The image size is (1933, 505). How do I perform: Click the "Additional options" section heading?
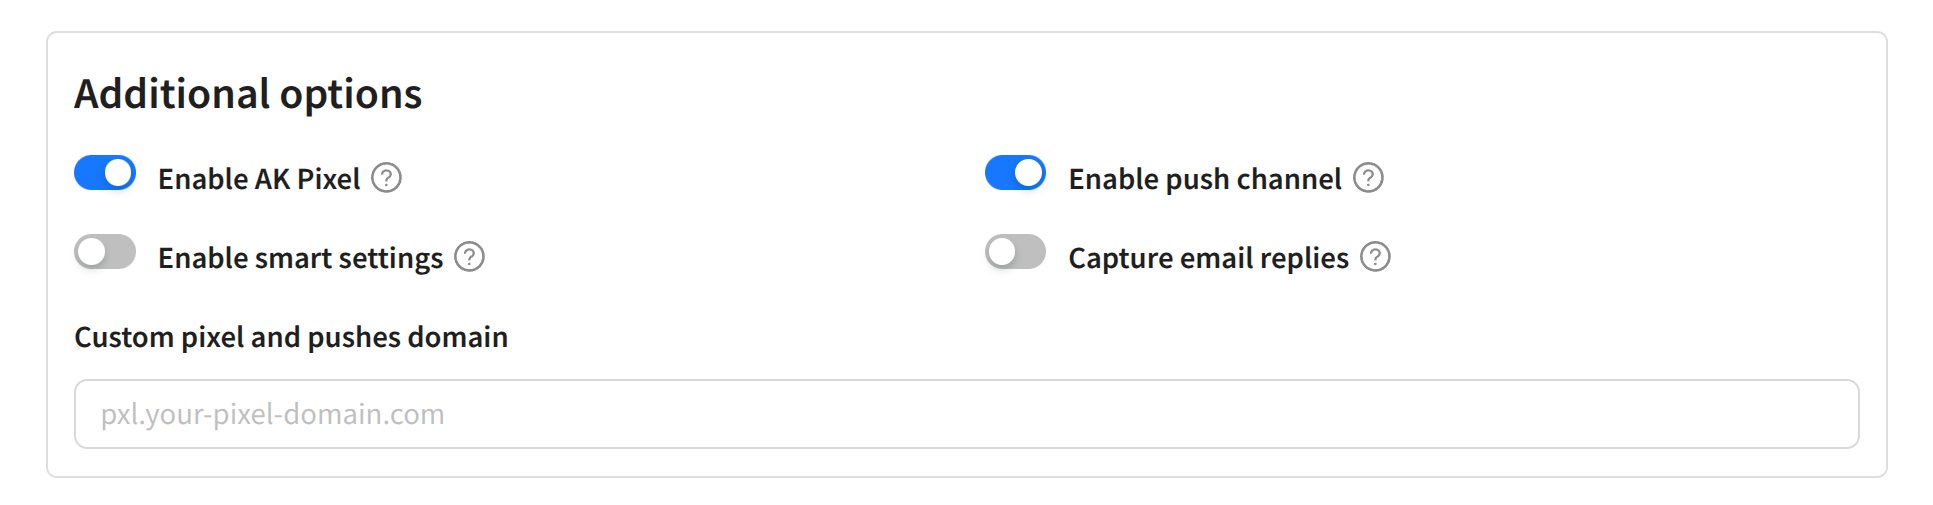(248, 94)
